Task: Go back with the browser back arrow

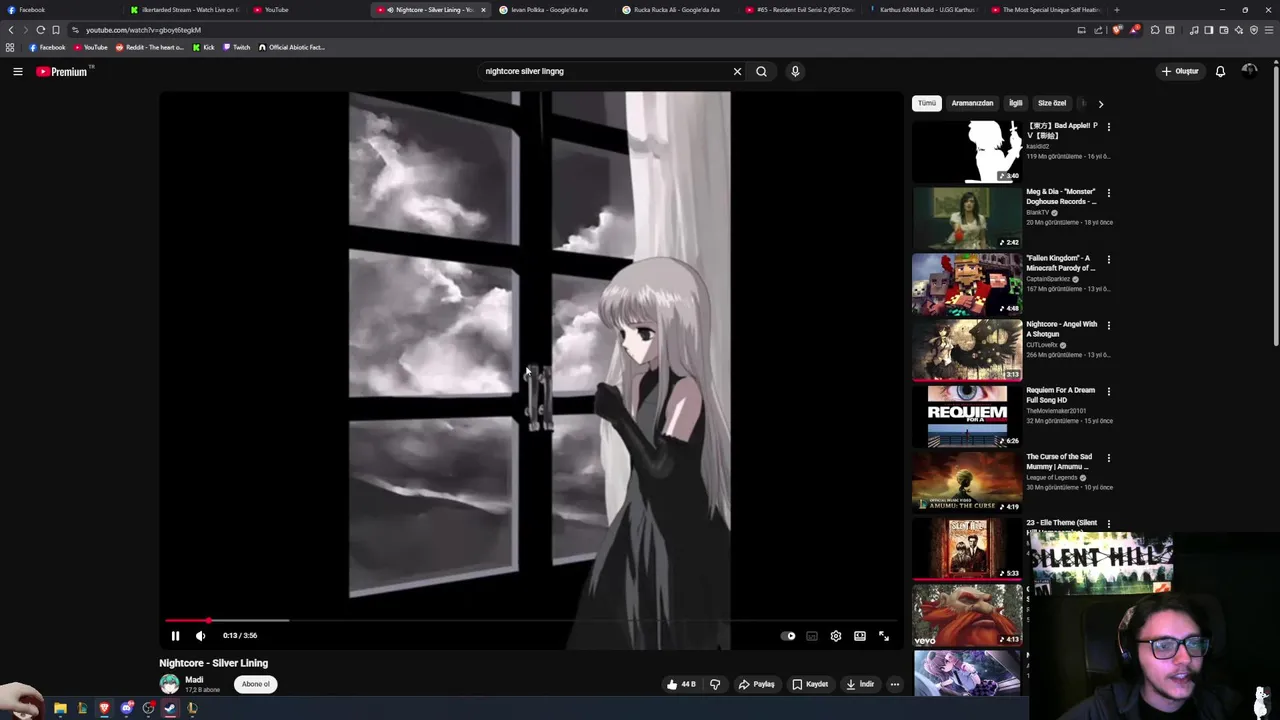Action: pyautogui.click(x=11, y=30)
